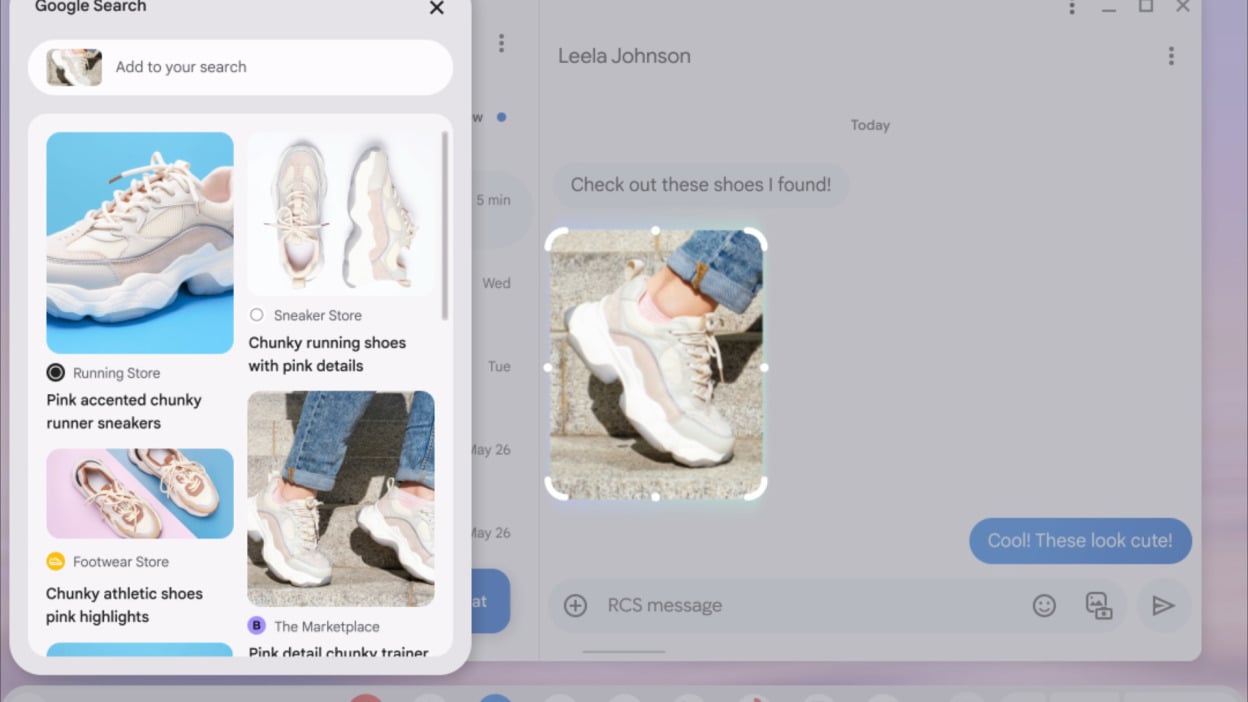
Task: Open the image gallery attach icon
Action: click(1099, 605)
